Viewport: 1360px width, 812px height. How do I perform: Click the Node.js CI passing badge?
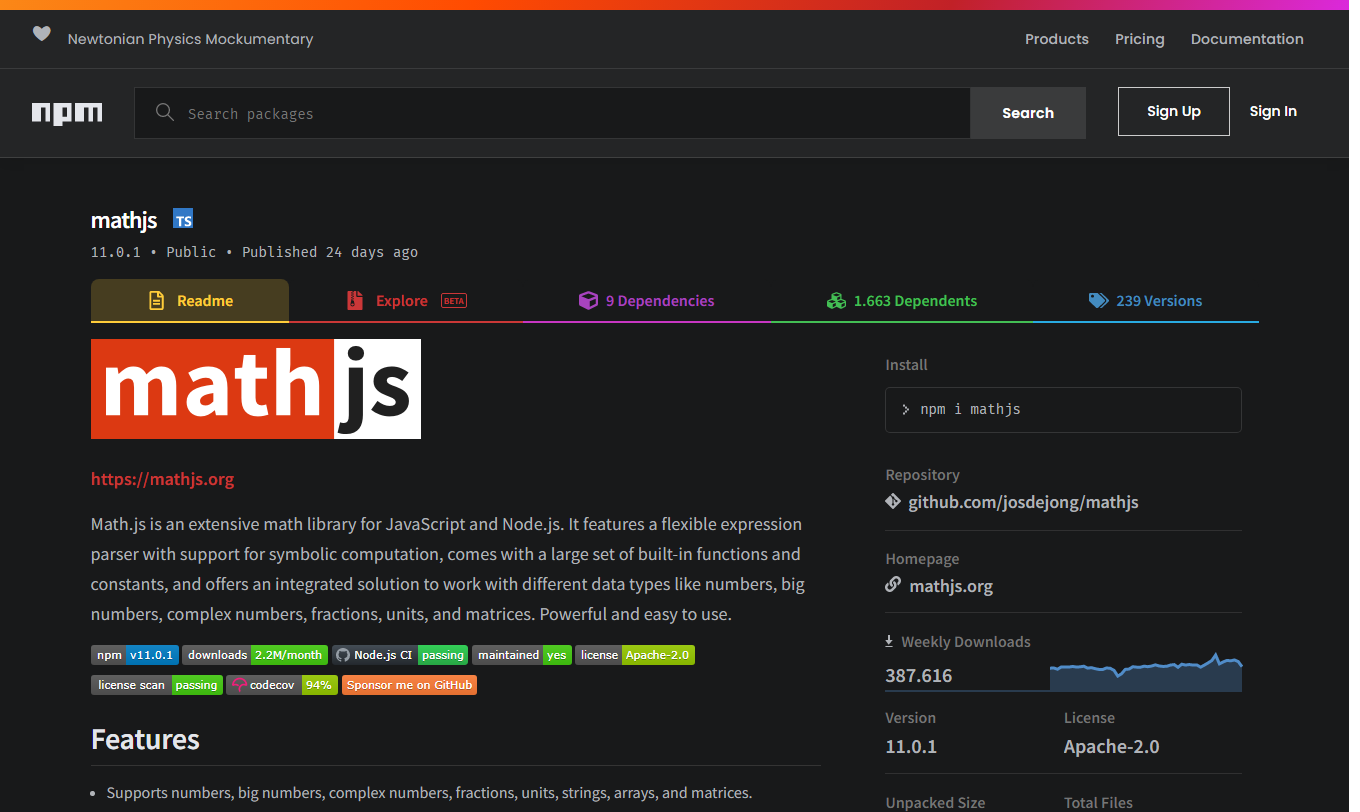pos(400,655)
